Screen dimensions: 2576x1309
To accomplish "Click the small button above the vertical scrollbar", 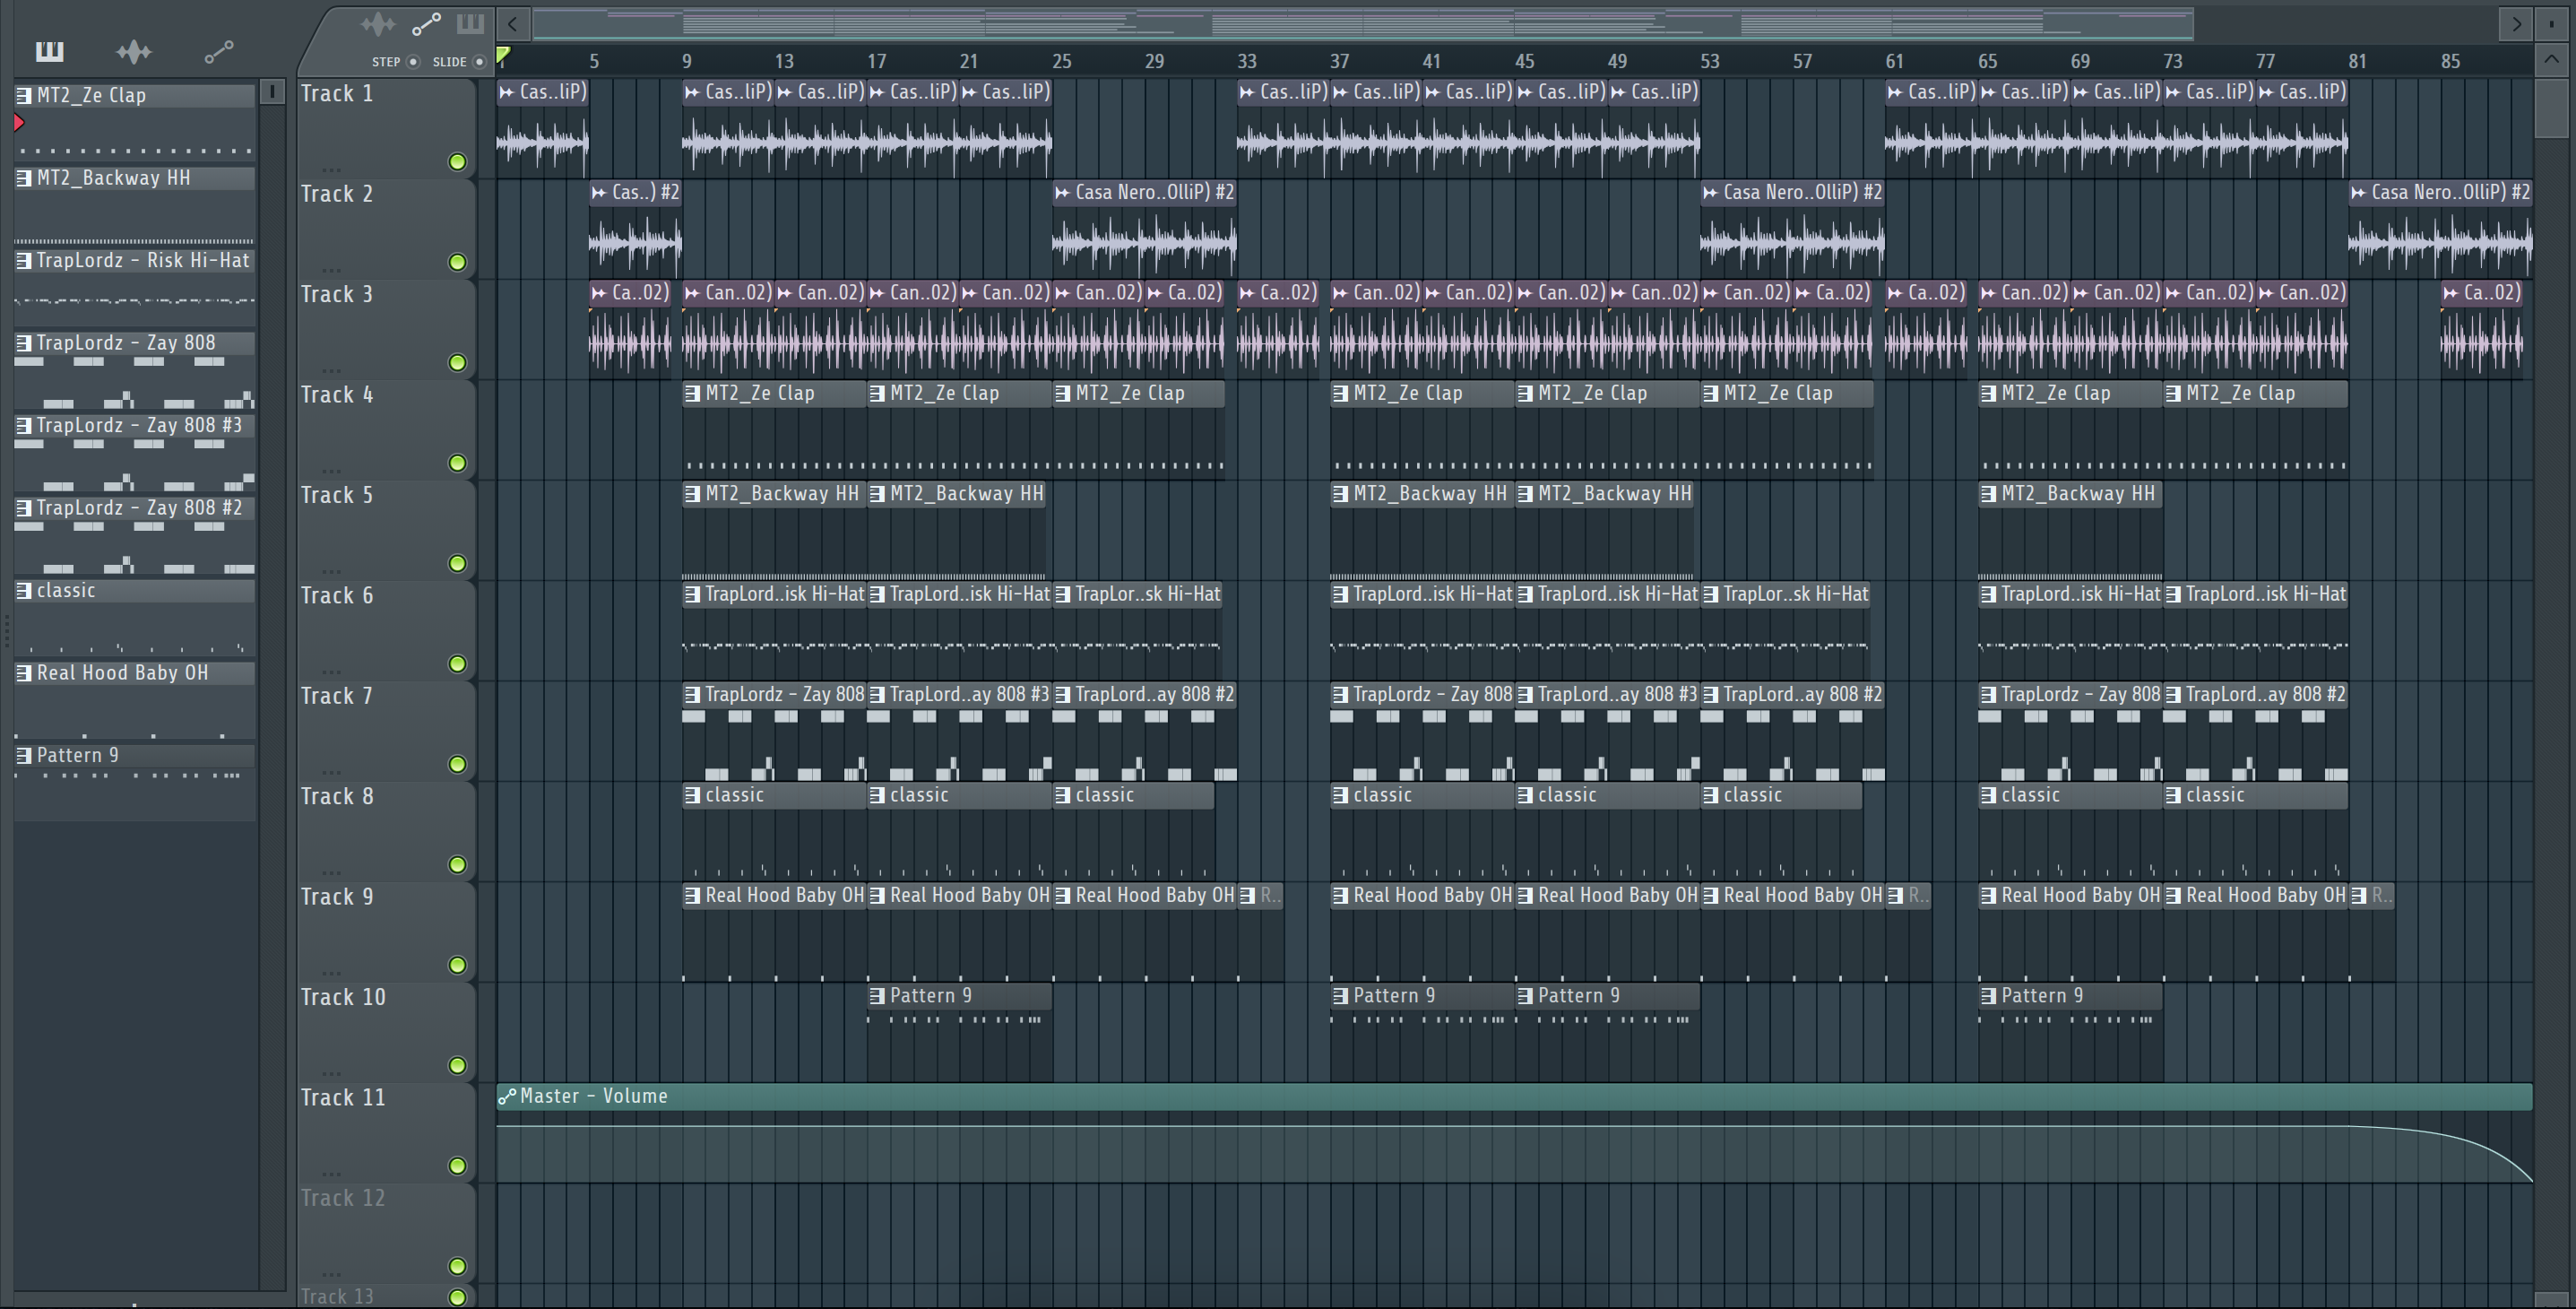I will coord(2552,24).
